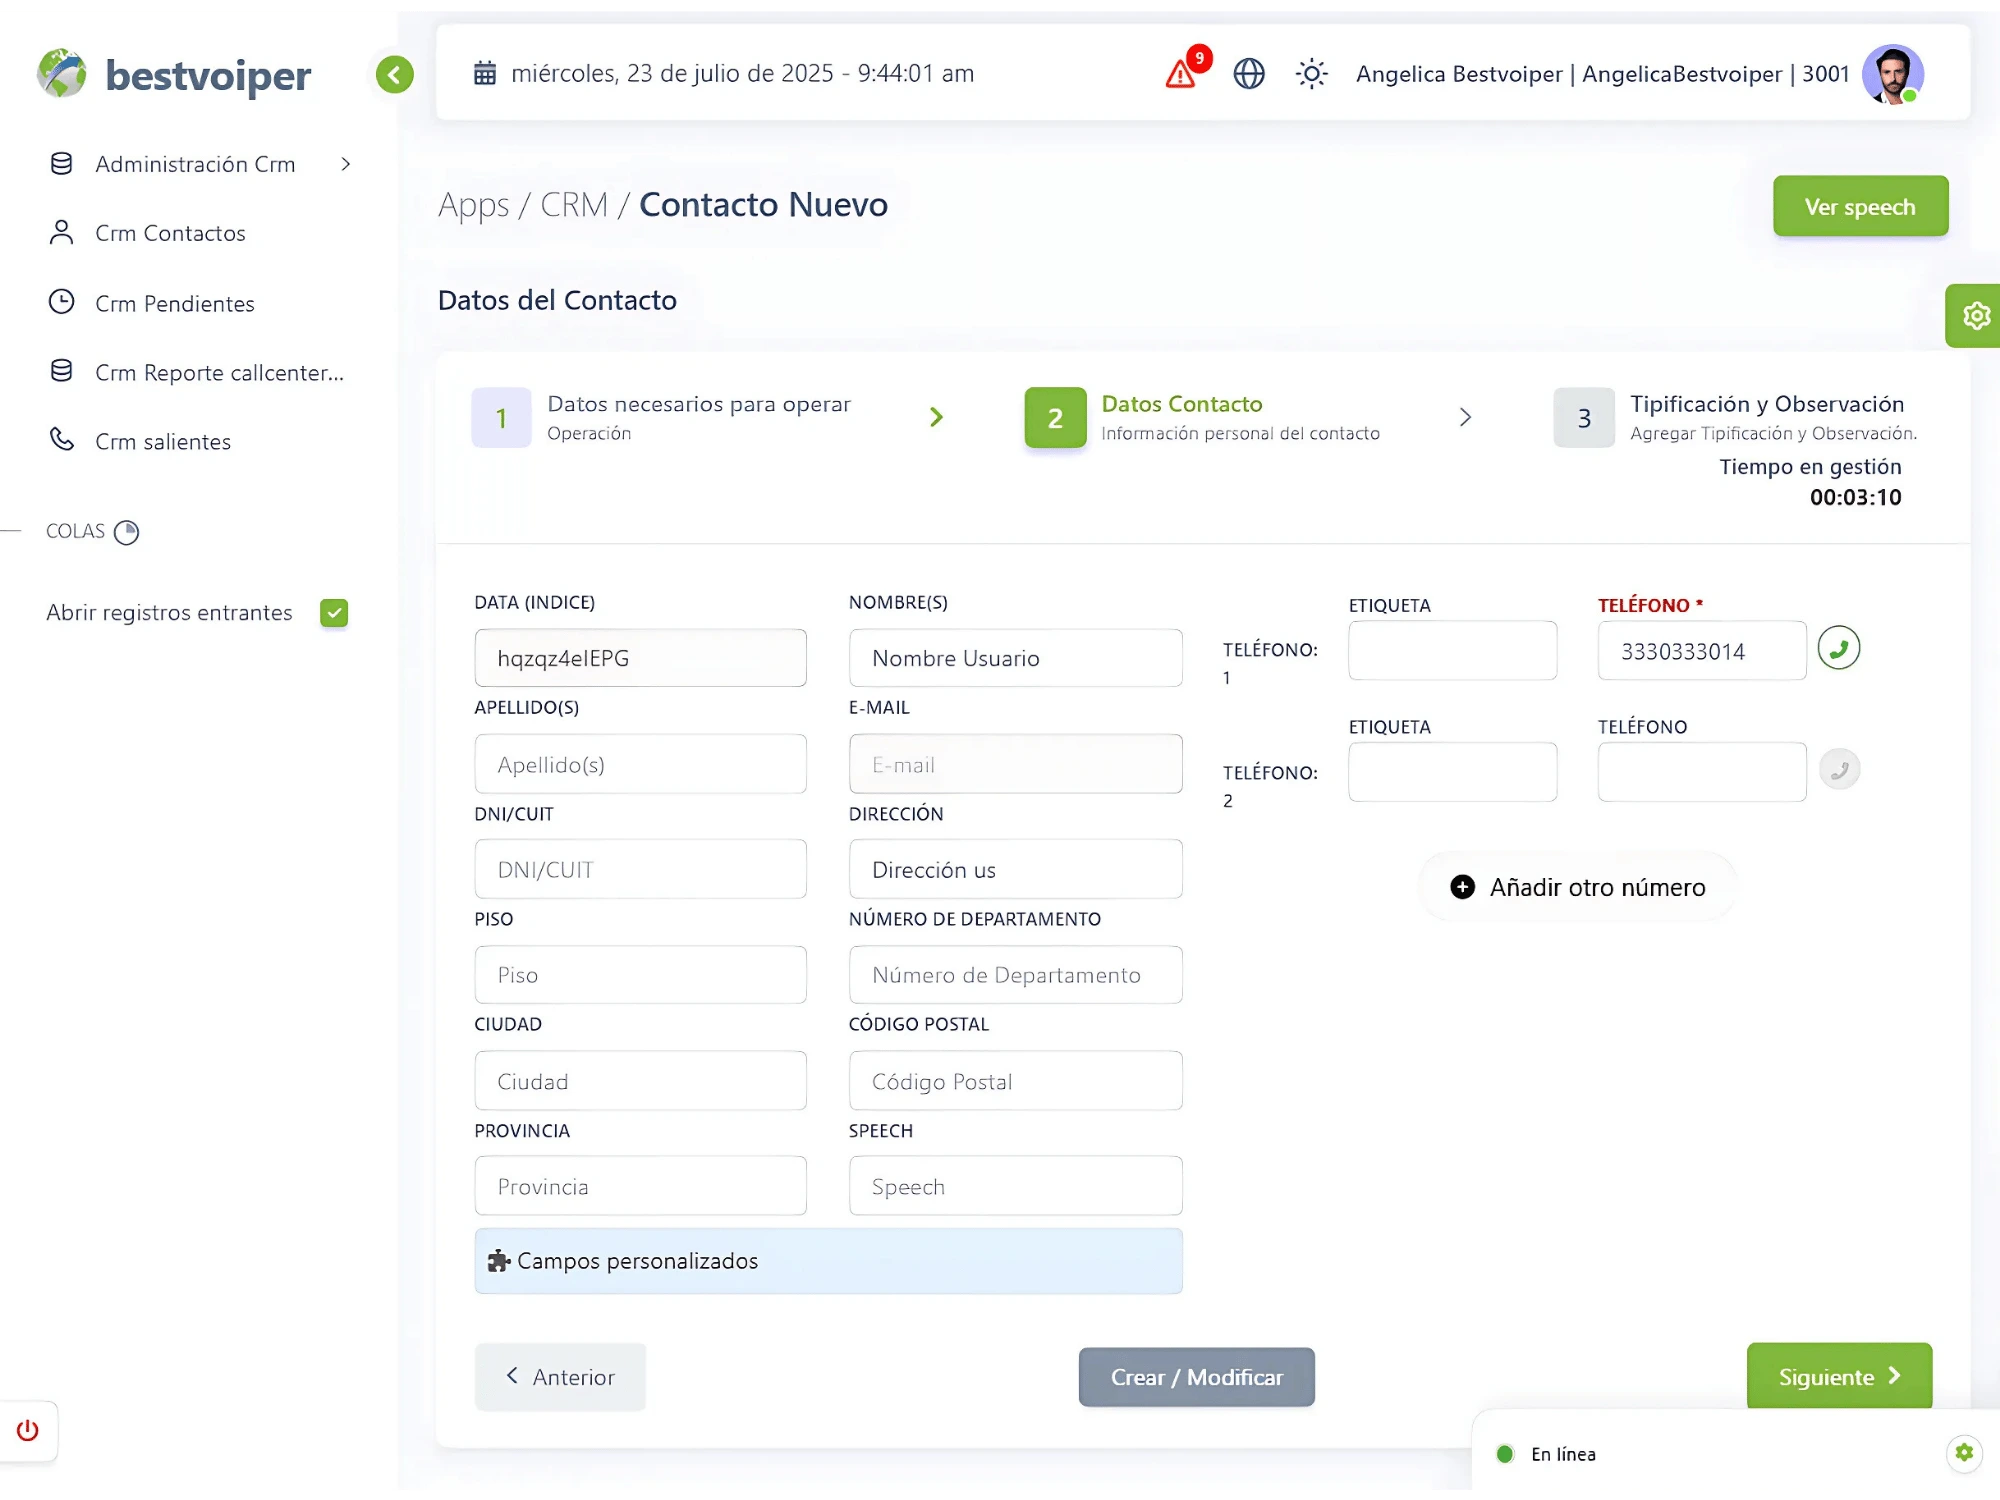Toggle the sun light-mode icon
Image resolution: width=2000 pixels, height=1500 pixels.
pos(1311,74)
